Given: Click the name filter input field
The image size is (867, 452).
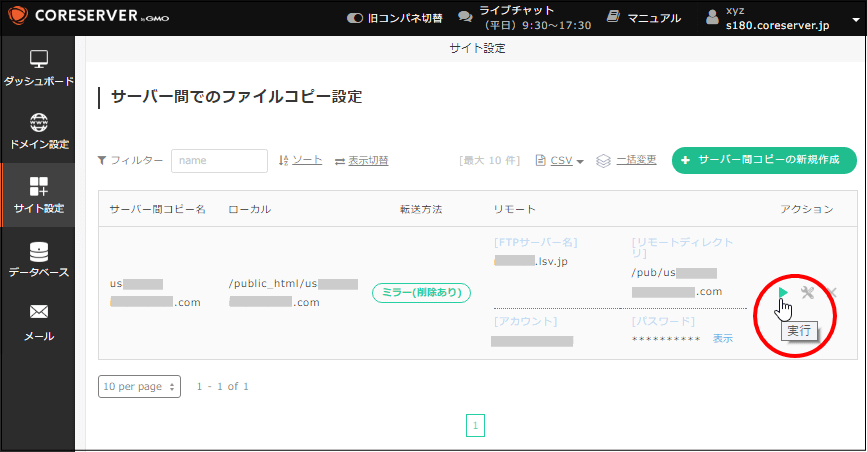Looking at the screenshot, I should 219,160.
